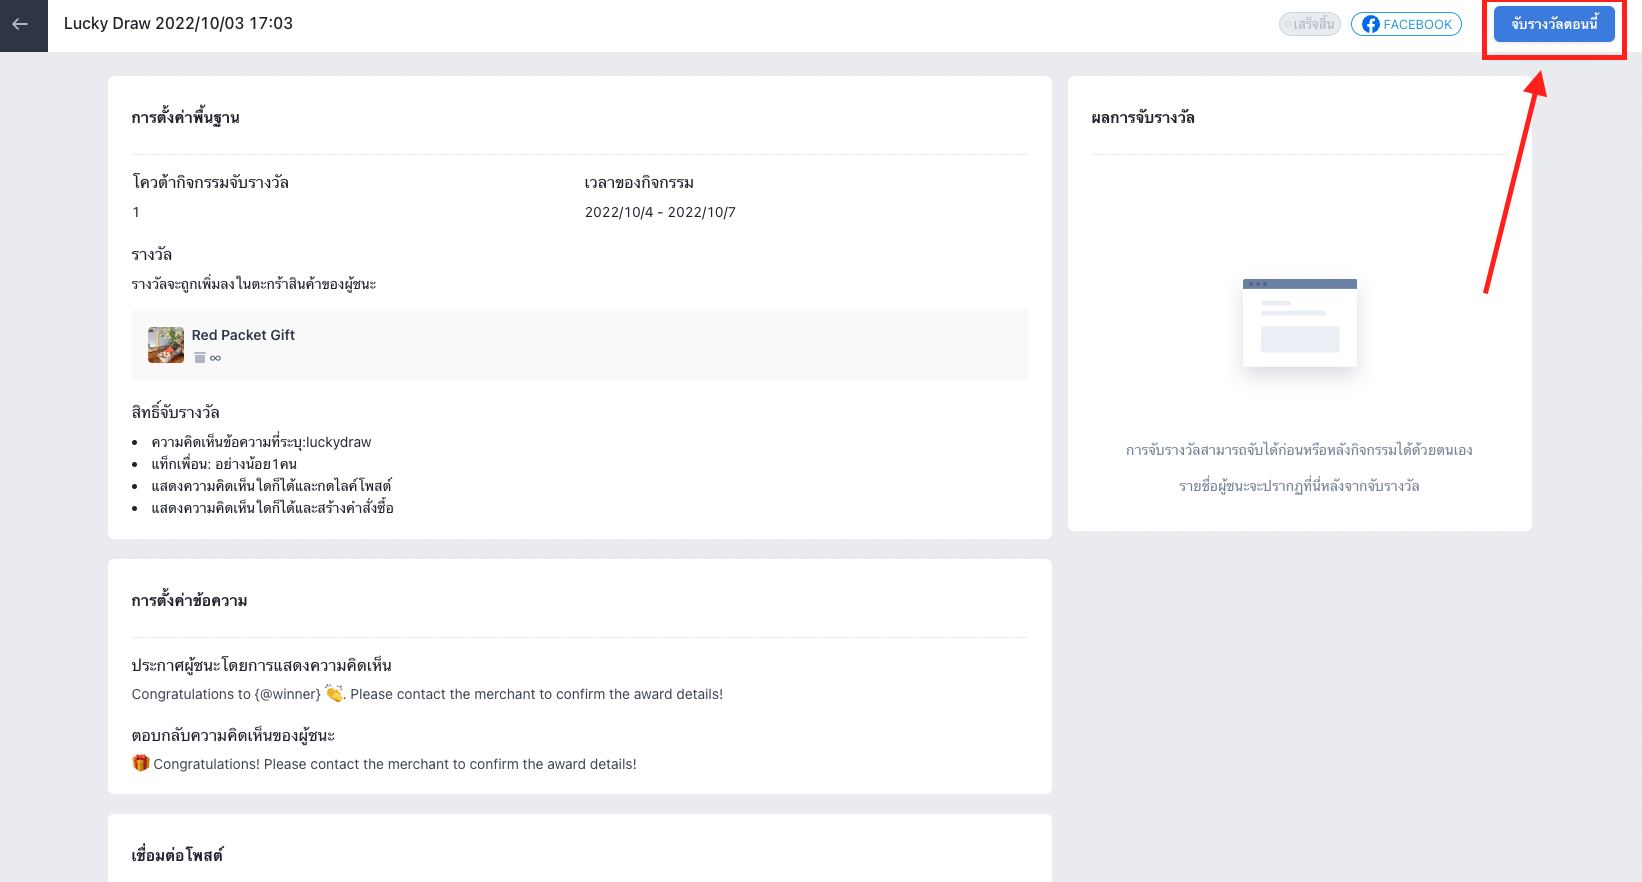
Task: Click the stock box icon under the gift
Action: [200, 357]
